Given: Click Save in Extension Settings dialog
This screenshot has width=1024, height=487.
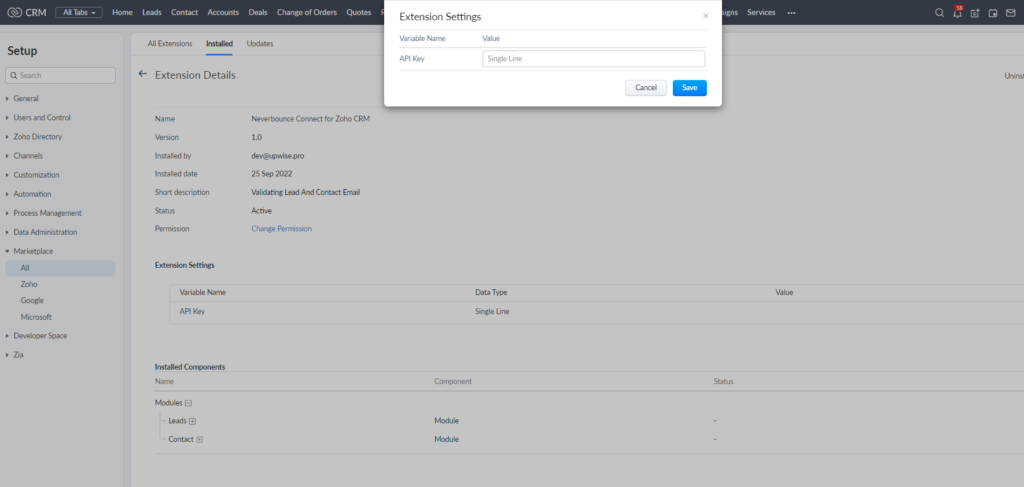Looking at the screenshot, I should pyautogui.click(x=690, y=88).
